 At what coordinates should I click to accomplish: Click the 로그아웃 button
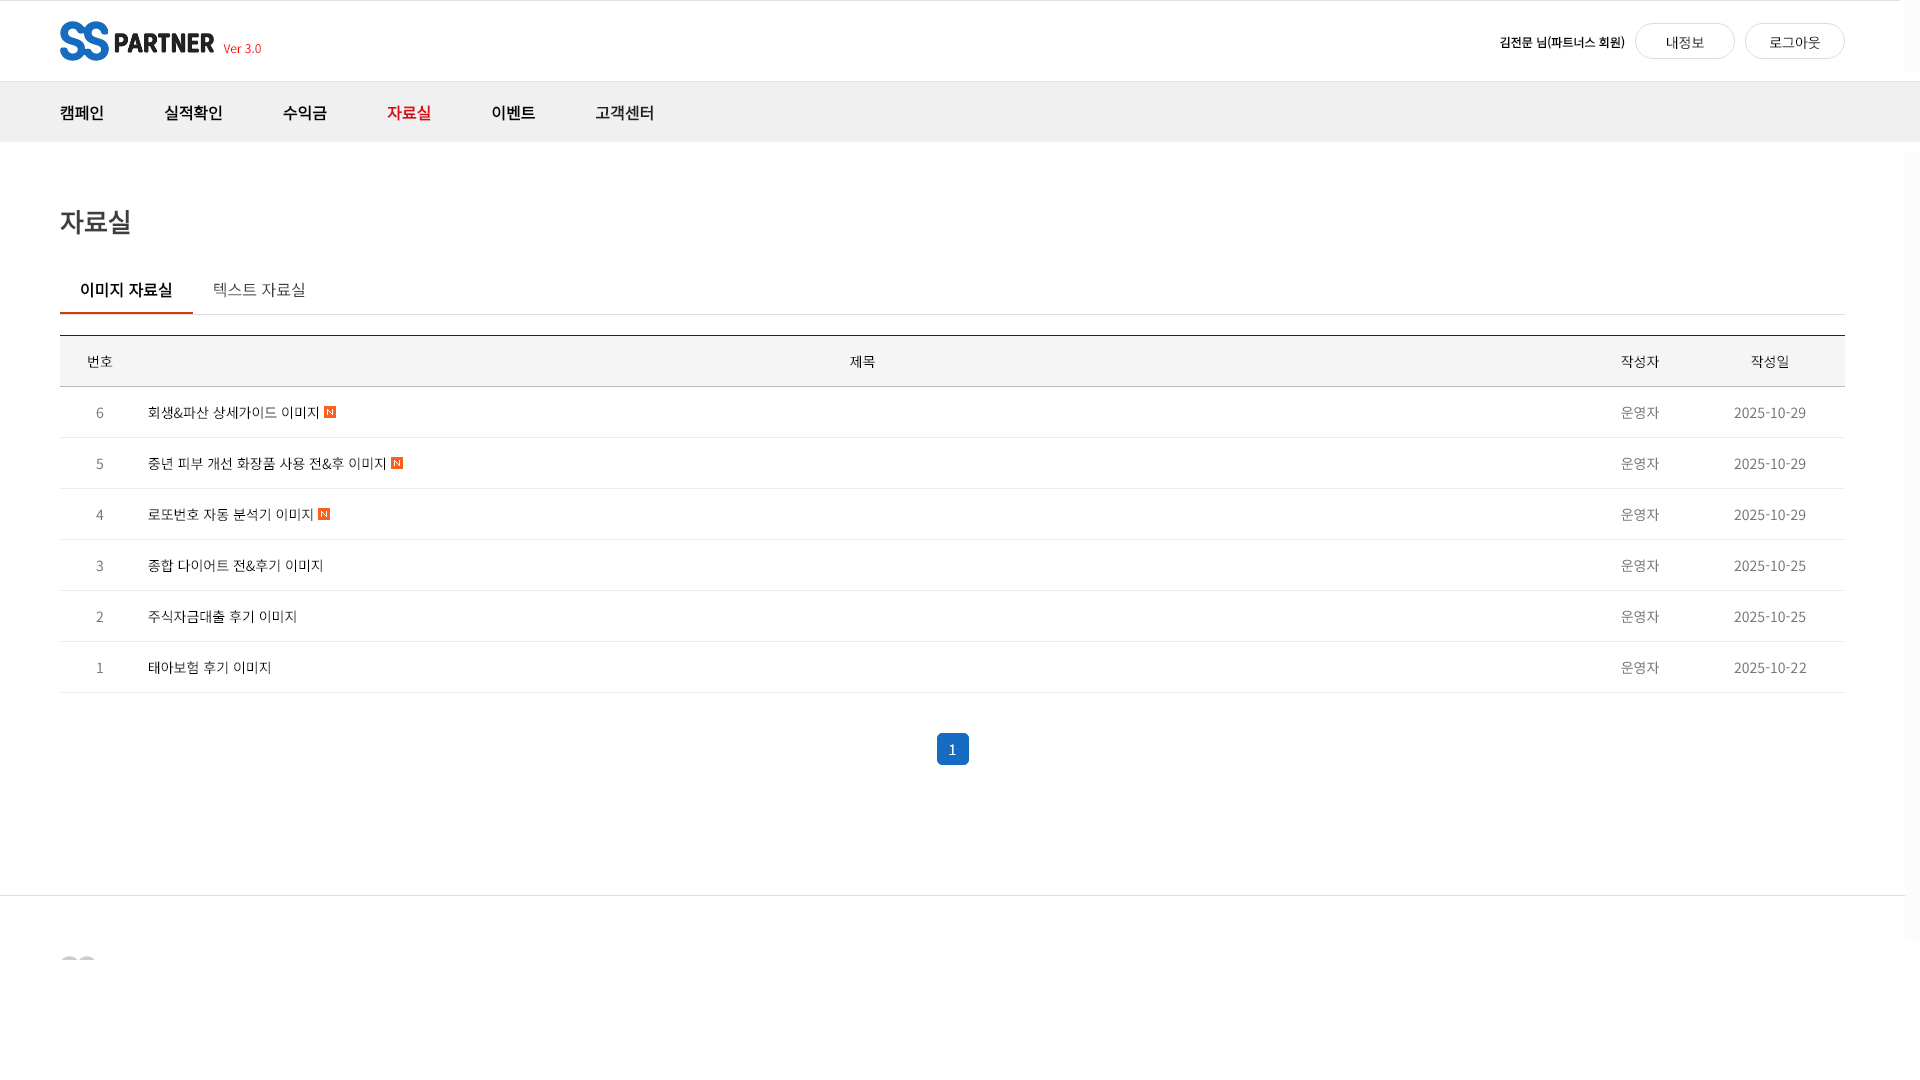[1794, 41]
